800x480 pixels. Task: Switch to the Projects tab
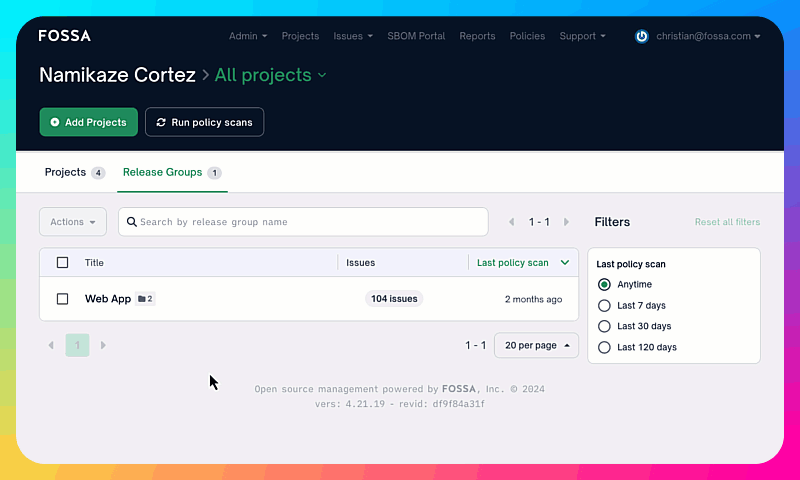click(66, 172)
